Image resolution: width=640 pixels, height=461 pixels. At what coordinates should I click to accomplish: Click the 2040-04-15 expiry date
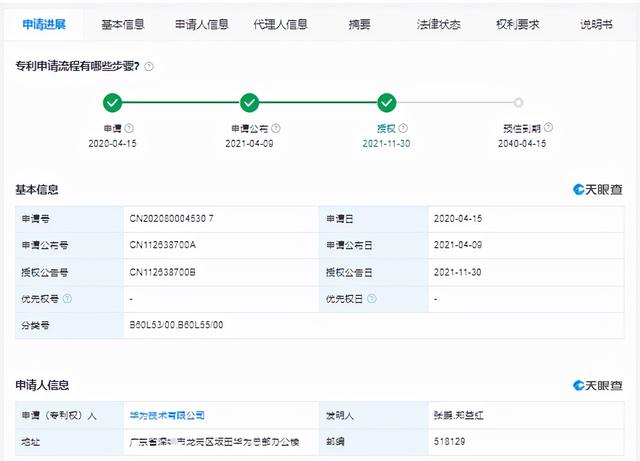(x=522, y=143)
